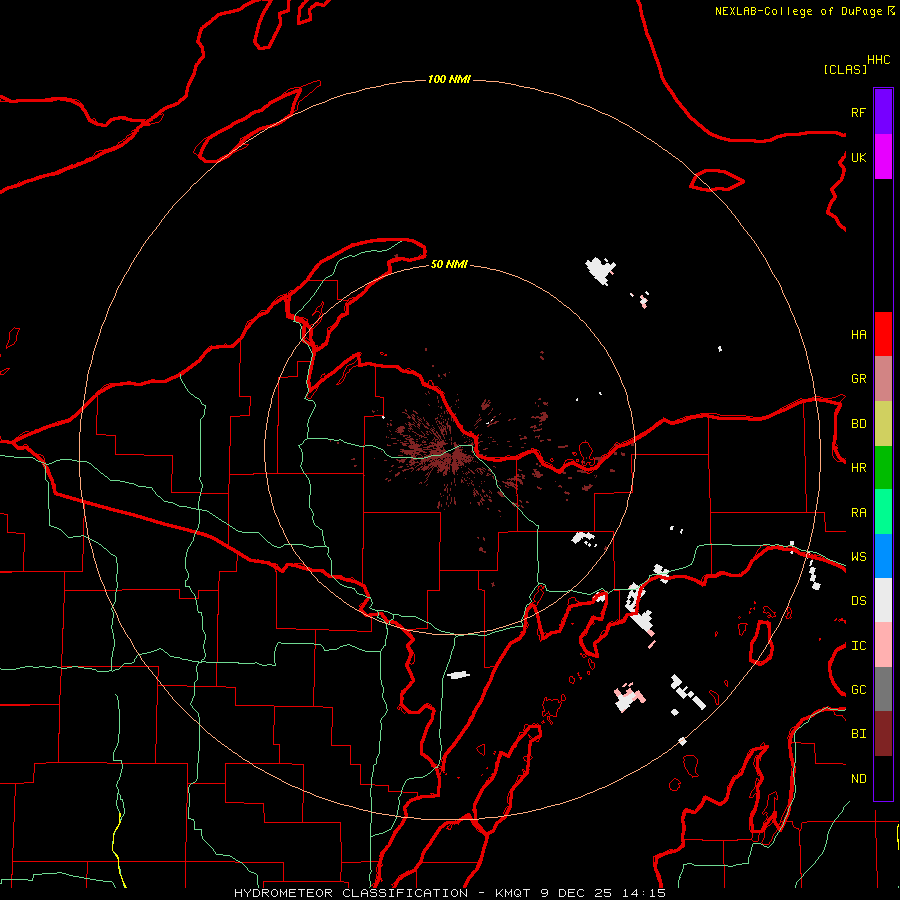This screenshot has width=900, height=900.
Task: Click the GC legend label
Action: point(858,690)
